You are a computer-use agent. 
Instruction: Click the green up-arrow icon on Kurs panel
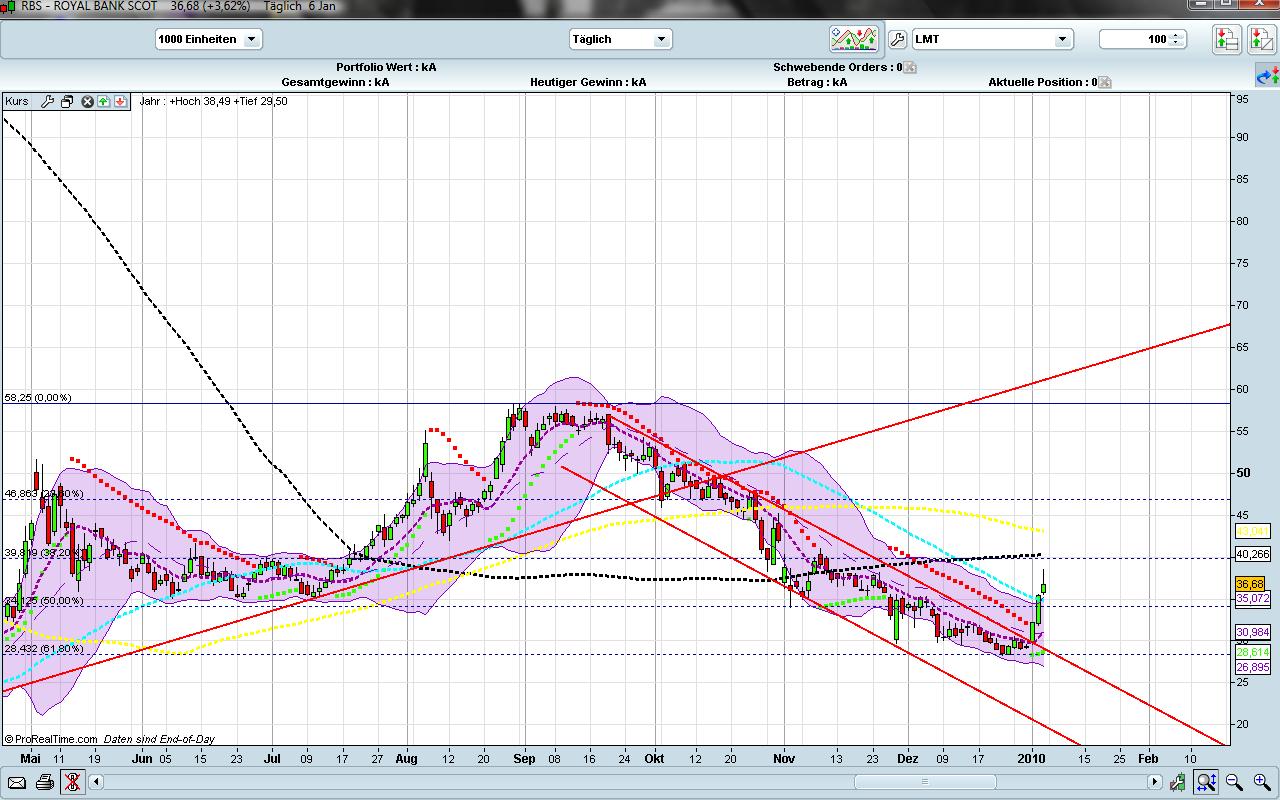tap(104, 101)
